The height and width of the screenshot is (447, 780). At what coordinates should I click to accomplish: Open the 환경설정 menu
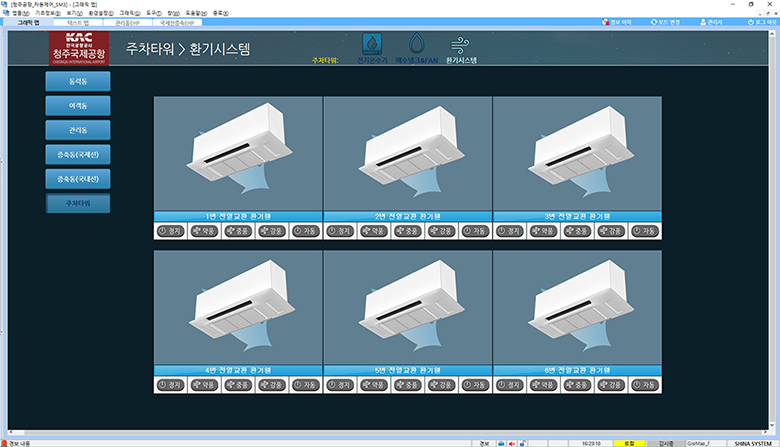(x=101, y=13)
